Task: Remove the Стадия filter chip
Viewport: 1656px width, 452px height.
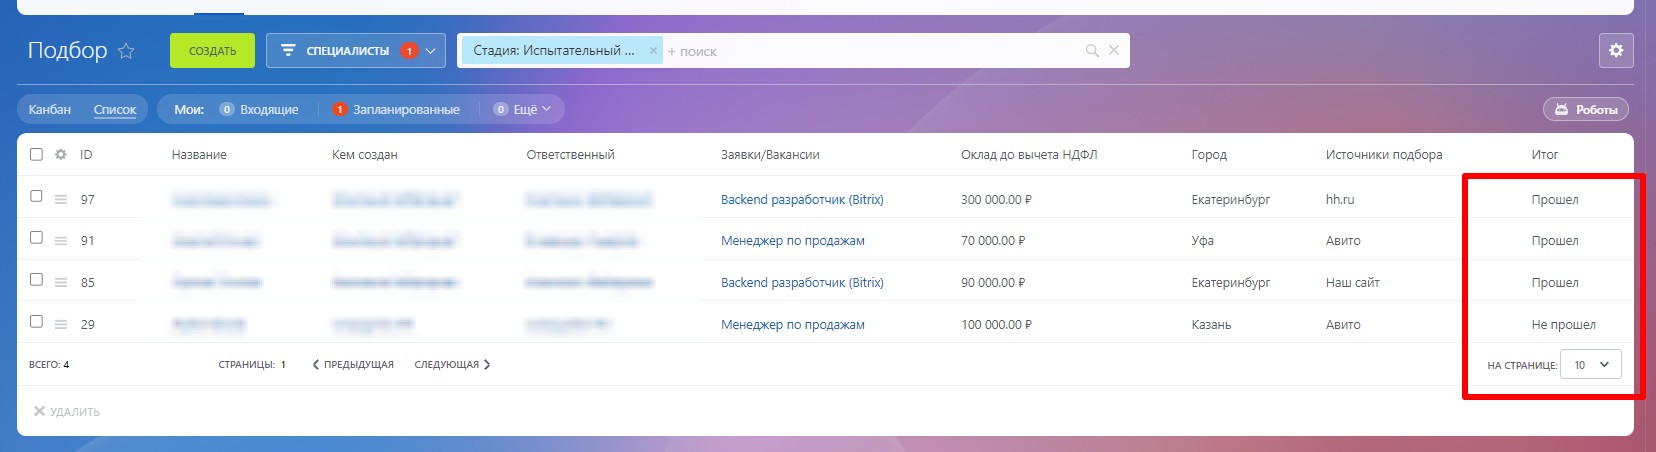Action: (653, 50)
